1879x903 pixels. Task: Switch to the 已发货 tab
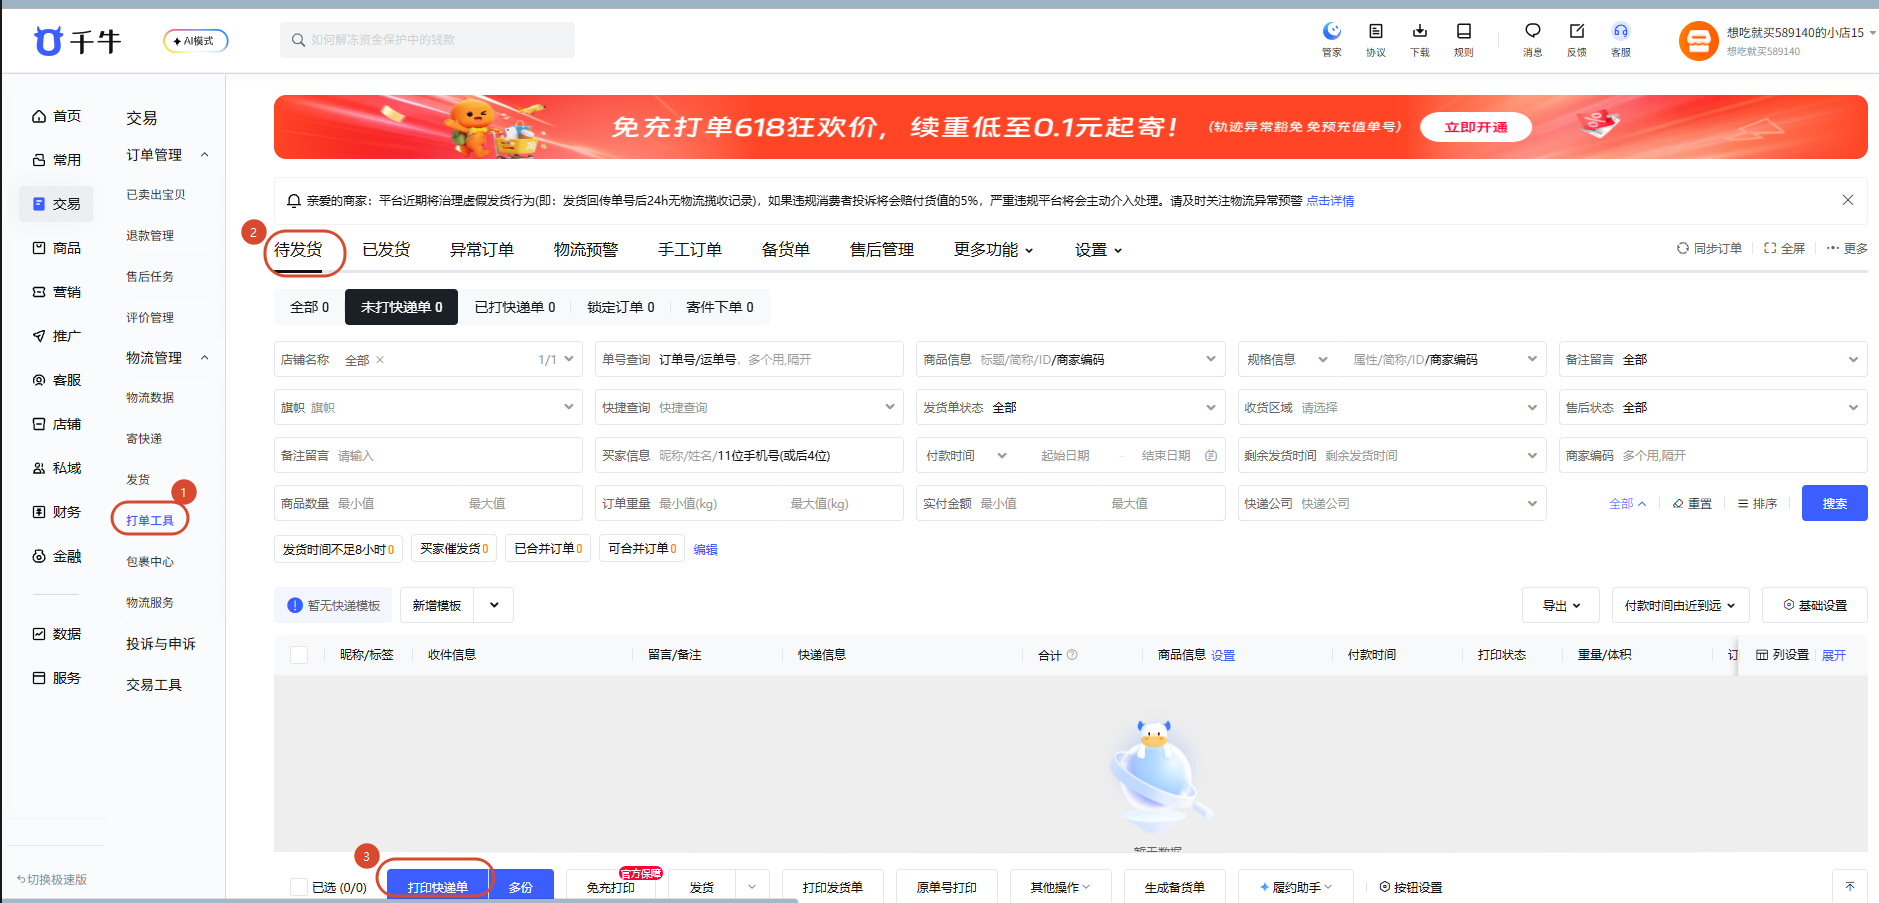point(386,249)
